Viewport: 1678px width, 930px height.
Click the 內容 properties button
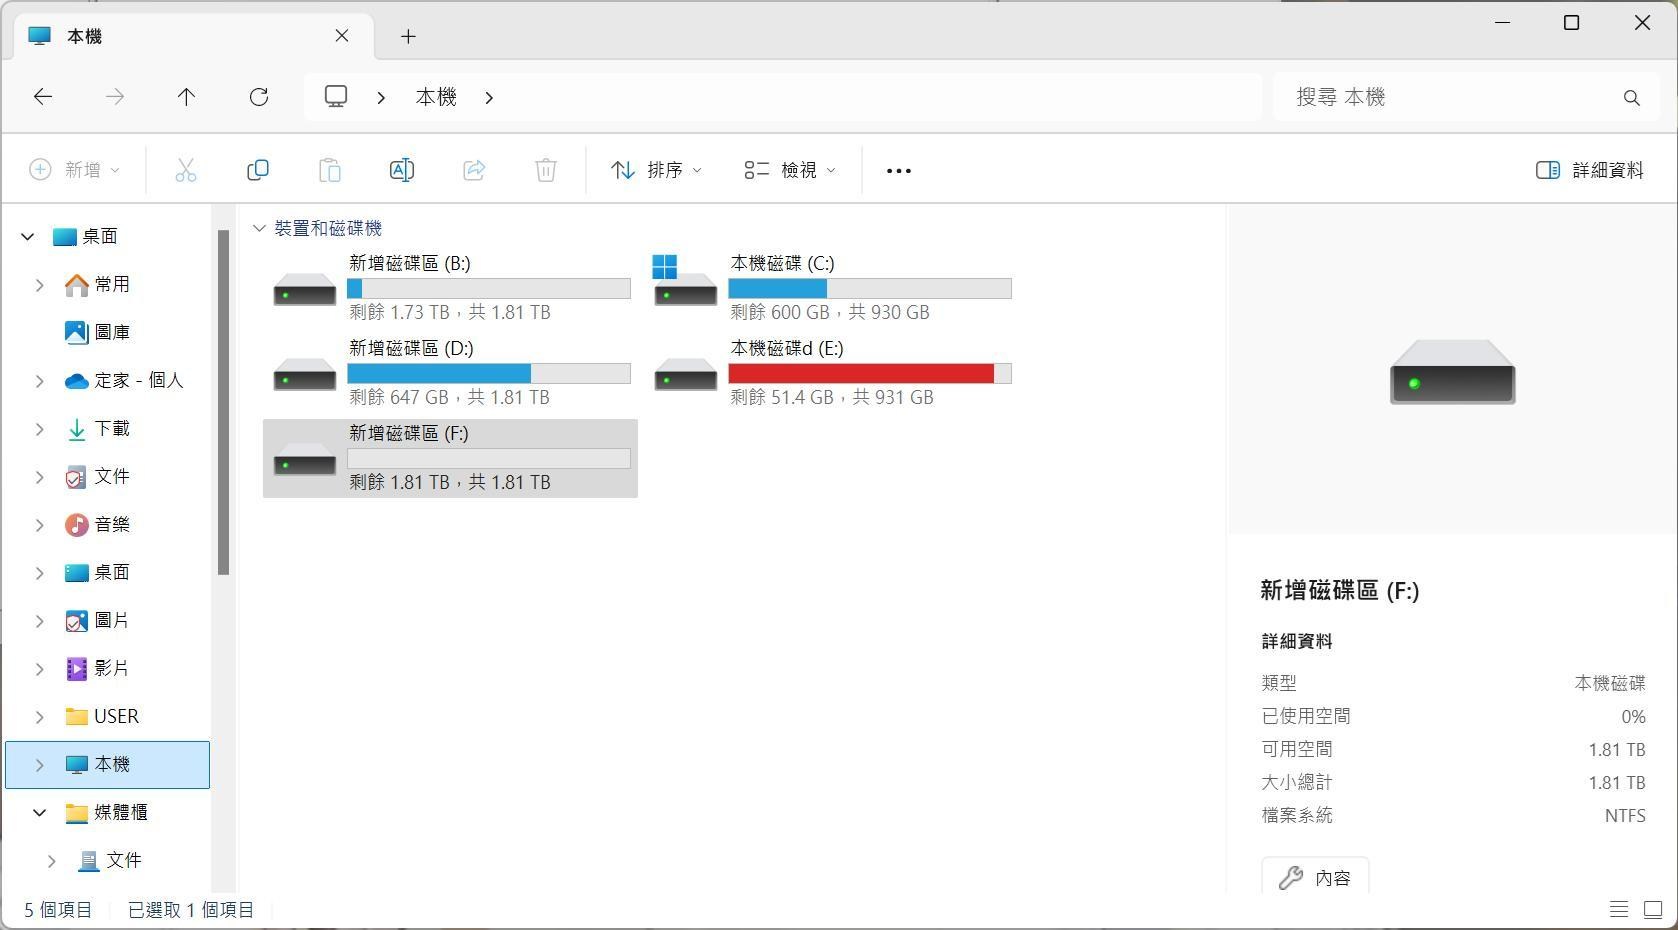pyautogui.click(x=1314, y=877)
